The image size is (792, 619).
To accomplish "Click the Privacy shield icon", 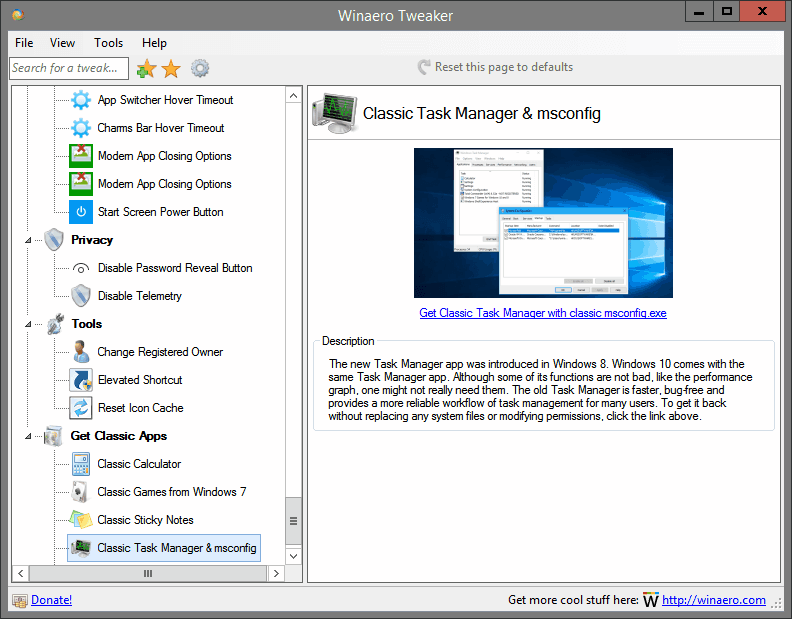I will pyautogui.click(x=54, y=240).
